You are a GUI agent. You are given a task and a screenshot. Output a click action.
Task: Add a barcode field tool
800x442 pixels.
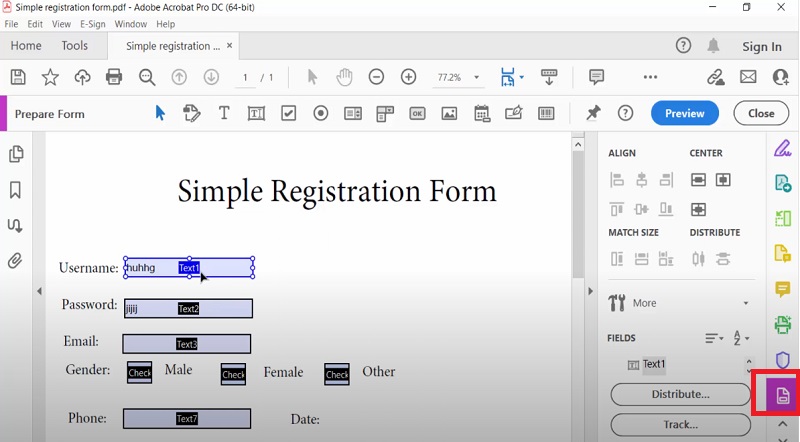click(546, 113)
